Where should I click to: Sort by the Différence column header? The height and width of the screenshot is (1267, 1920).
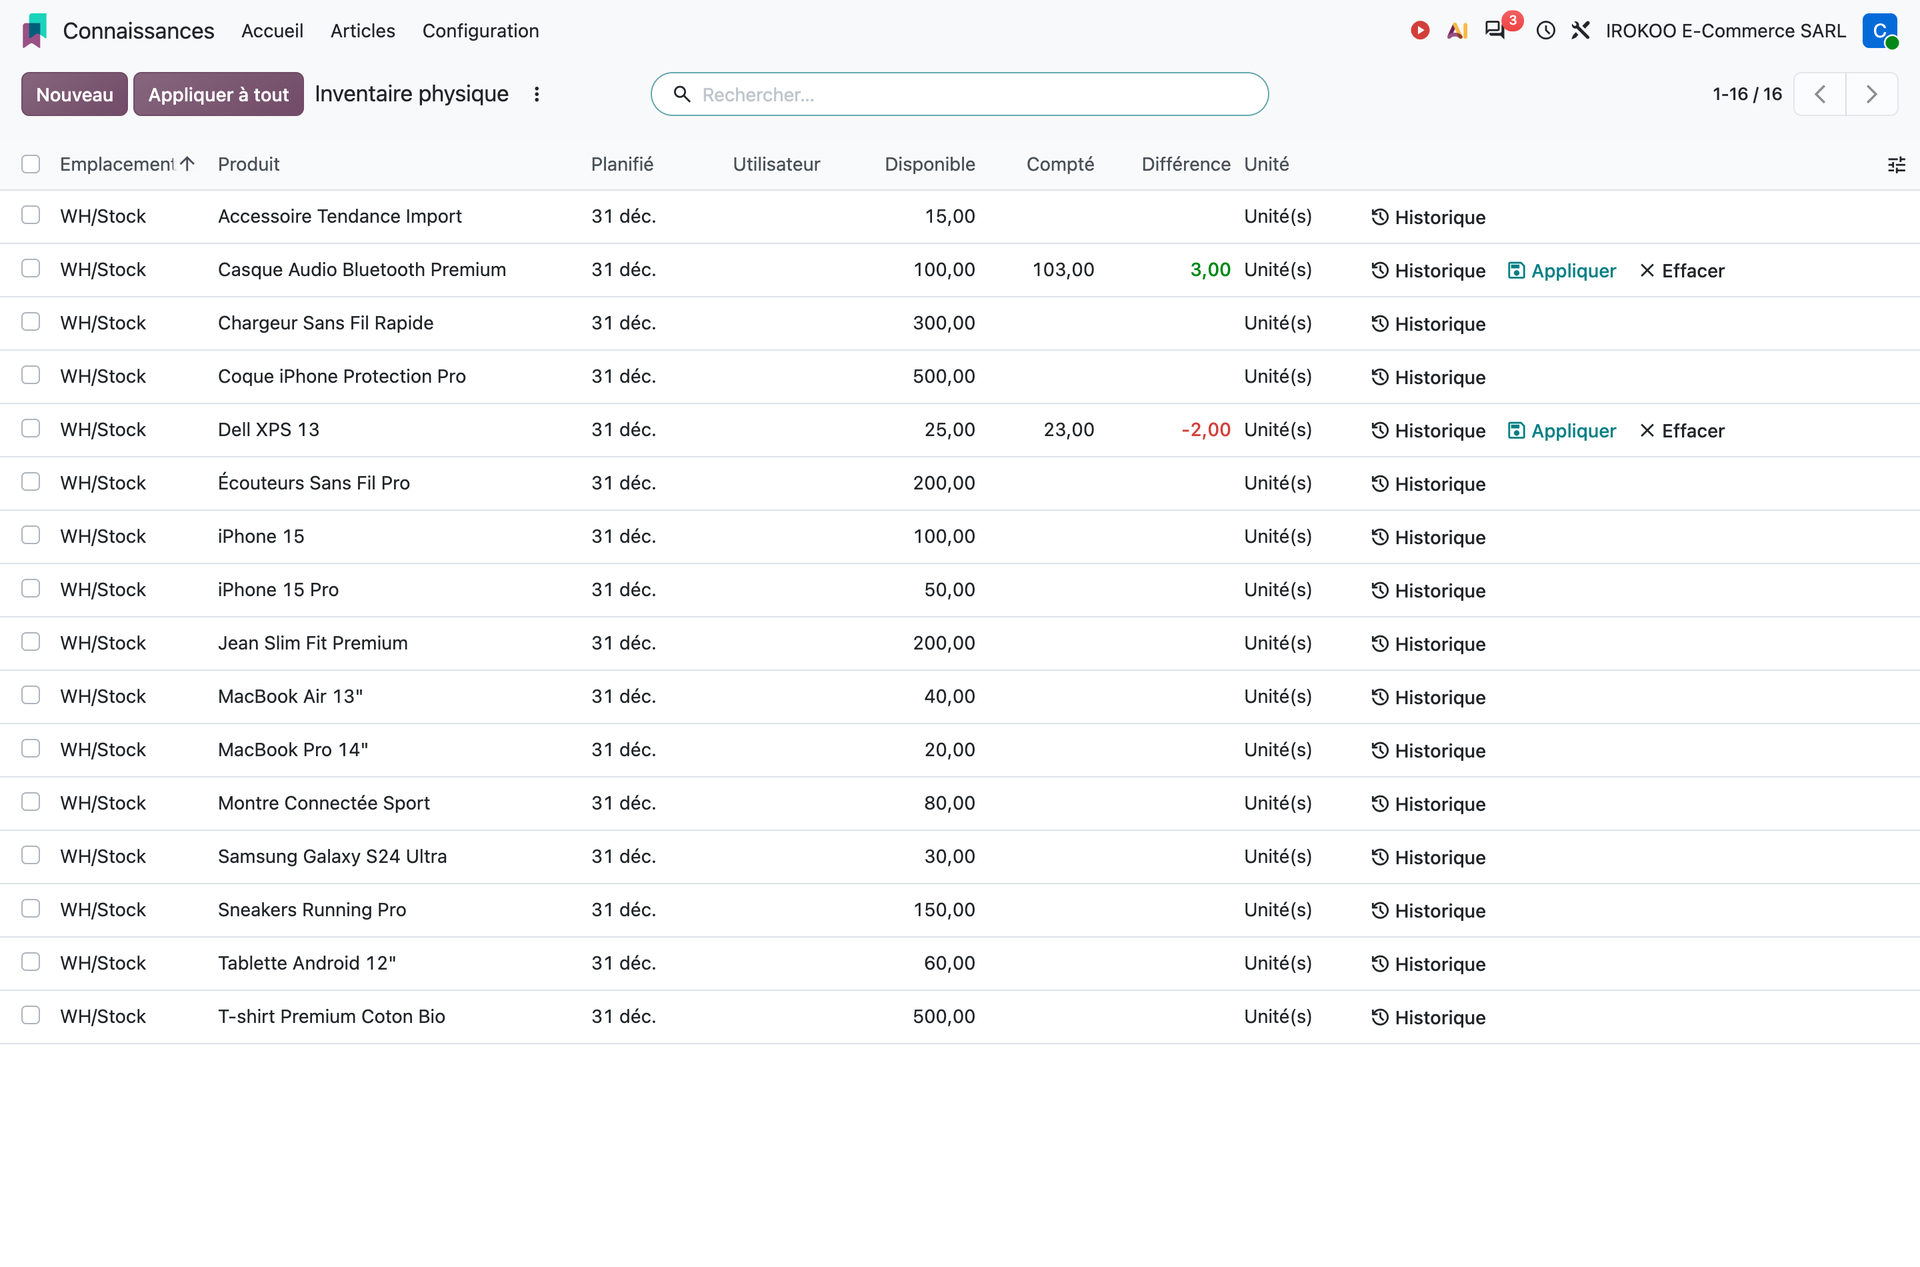1186,164
